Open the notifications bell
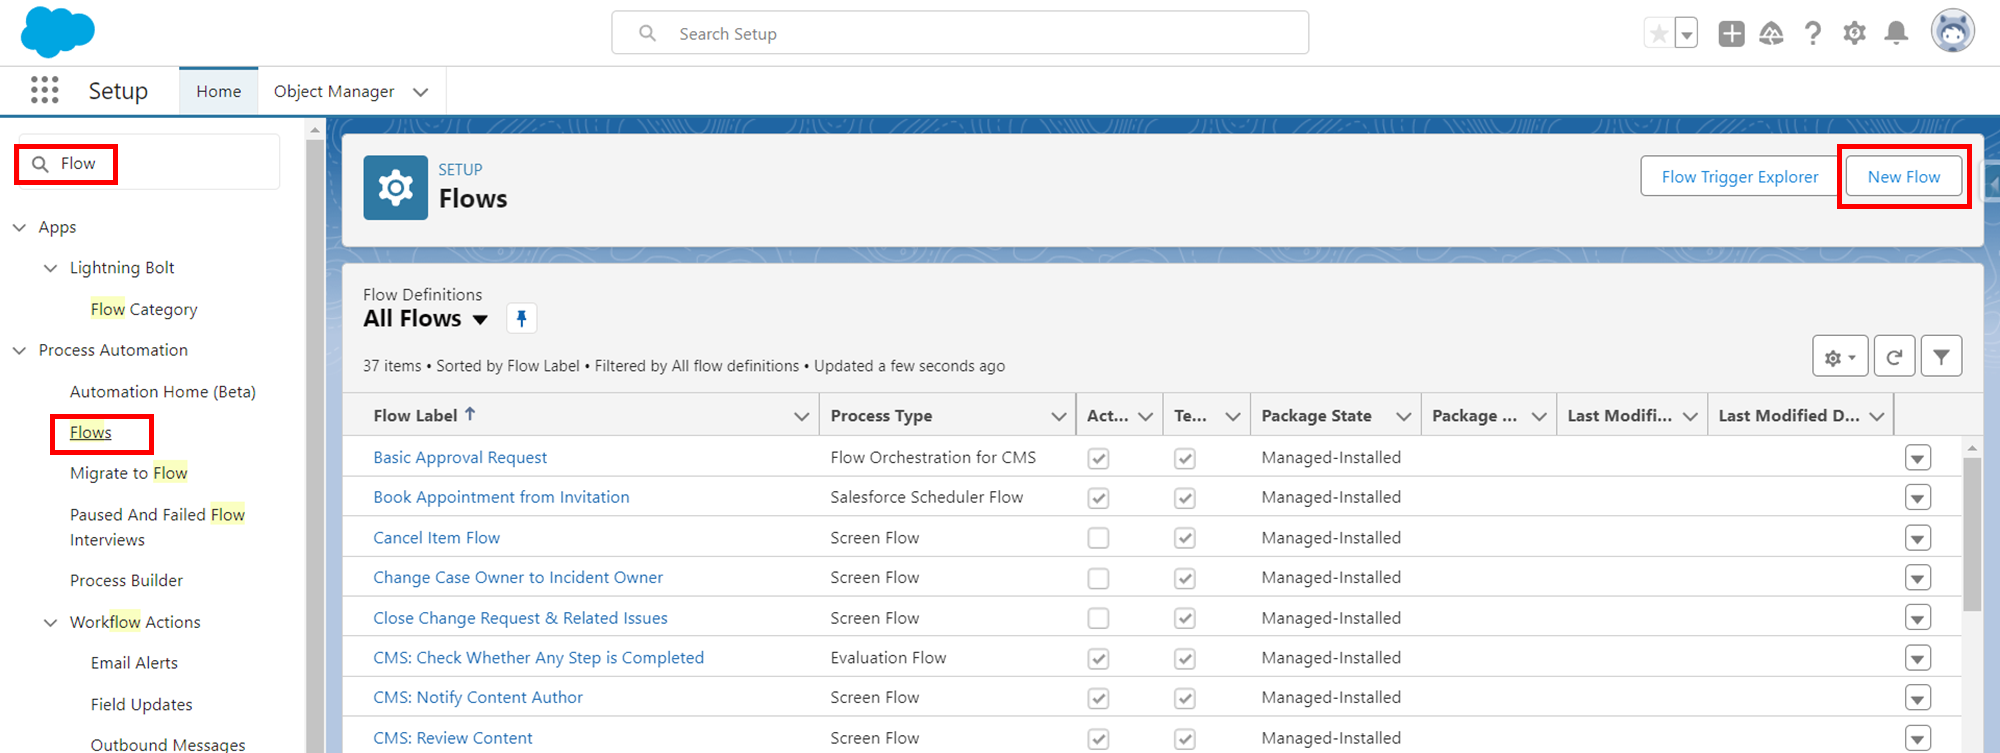2000x753 pixels. (1896, 34)
